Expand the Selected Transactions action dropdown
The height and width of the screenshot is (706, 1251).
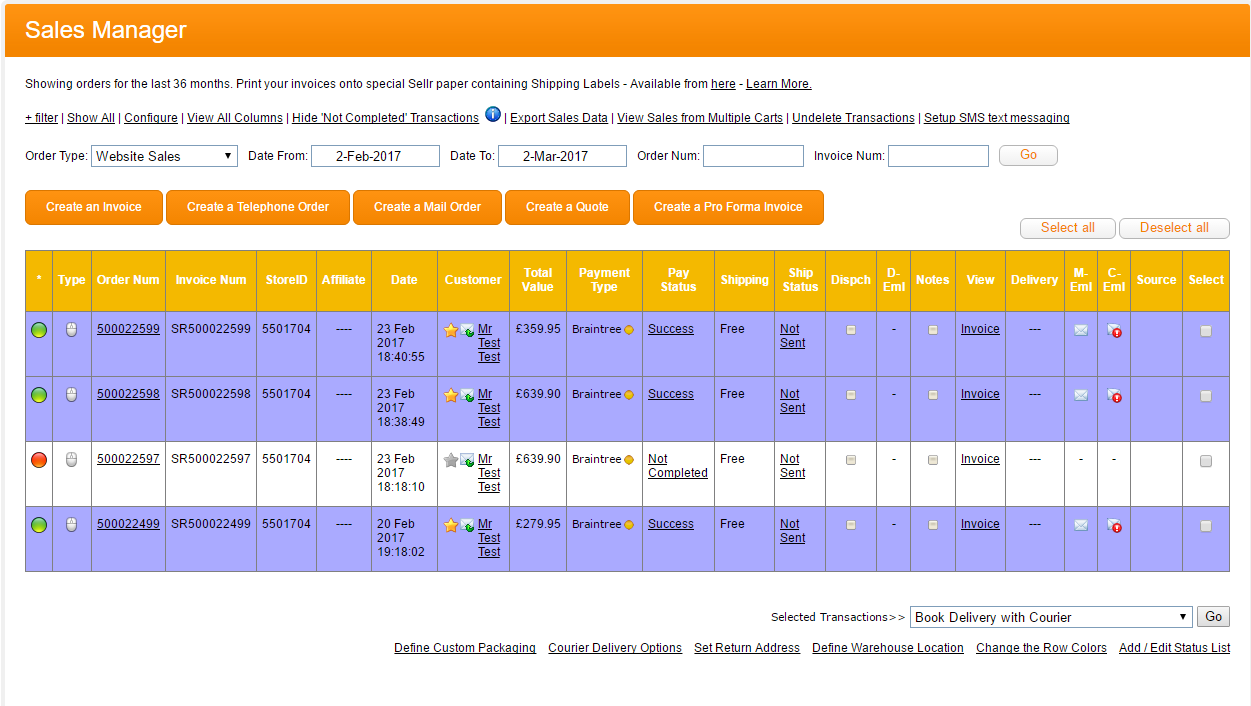pyautogui.click(x=1051, y=617)
